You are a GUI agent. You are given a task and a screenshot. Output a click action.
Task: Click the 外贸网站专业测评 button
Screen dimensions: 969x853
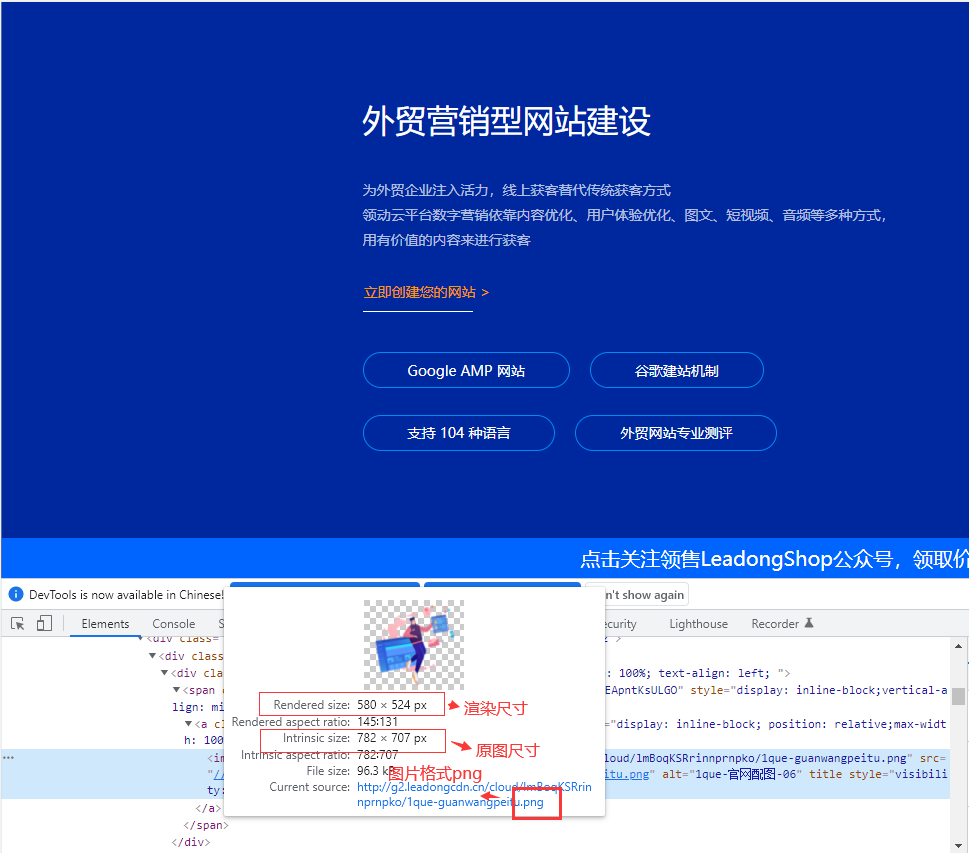point(675,433)
